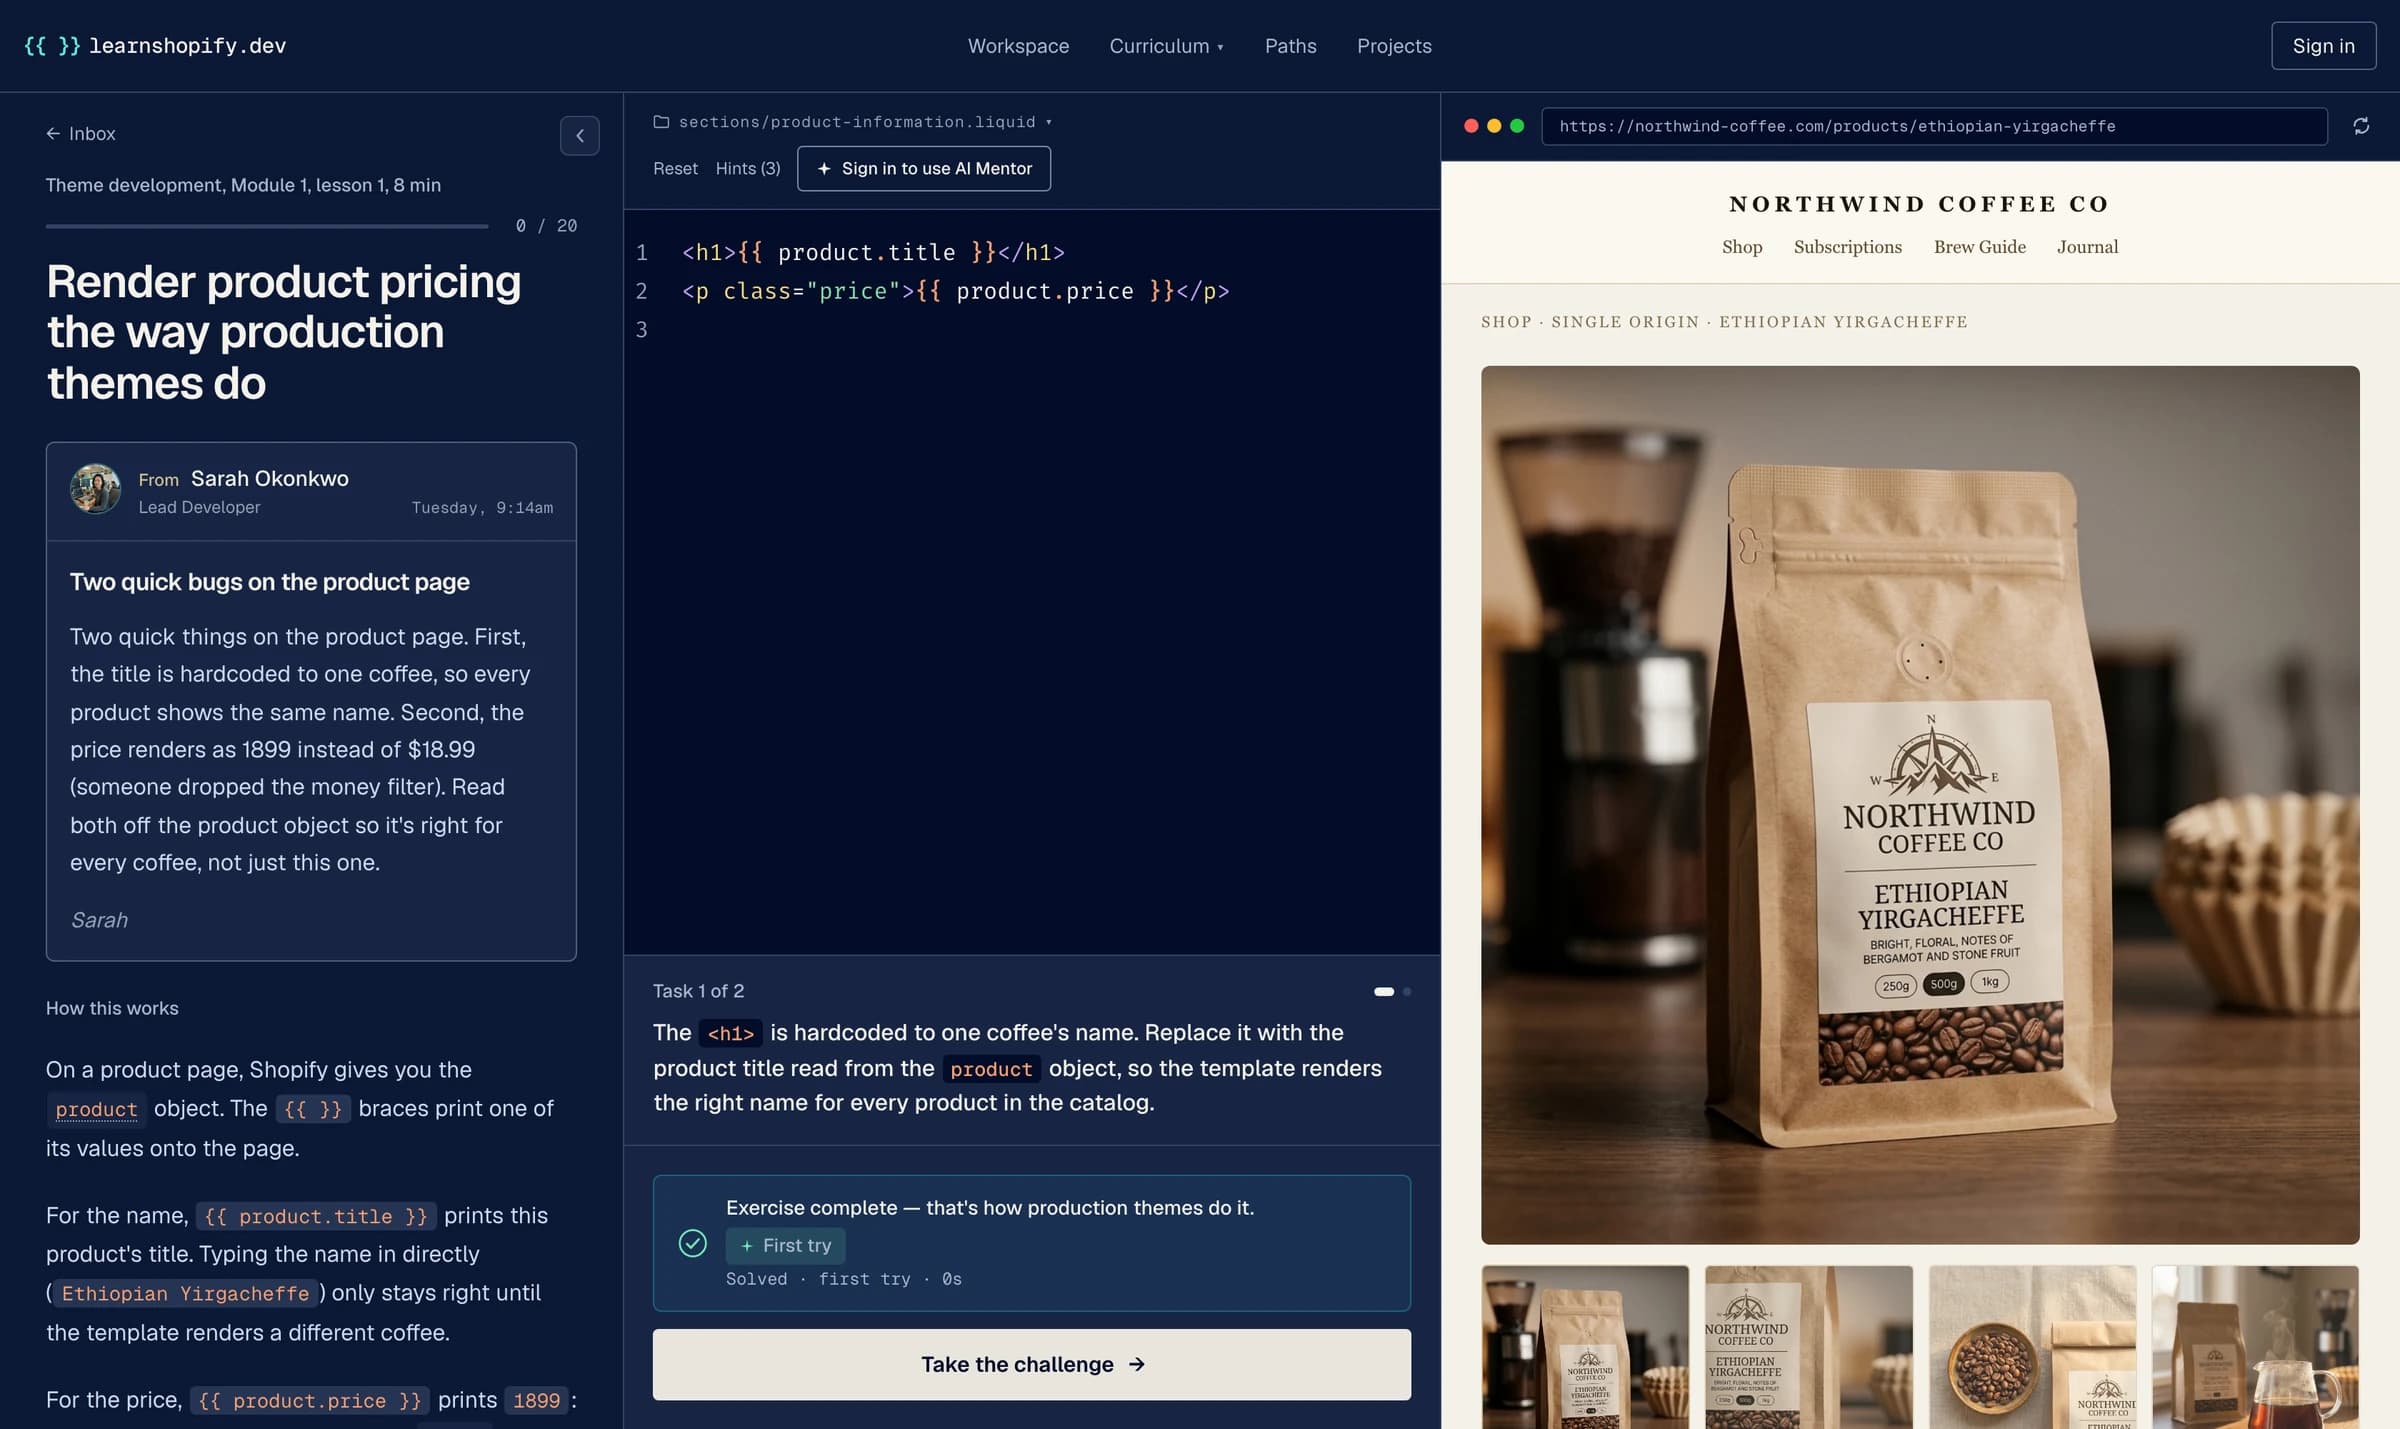Viewport: 2400px width, 1429px height.
Task: Click the 'Solved · first try · 0s' text
Action: [x=843, y=1279]
